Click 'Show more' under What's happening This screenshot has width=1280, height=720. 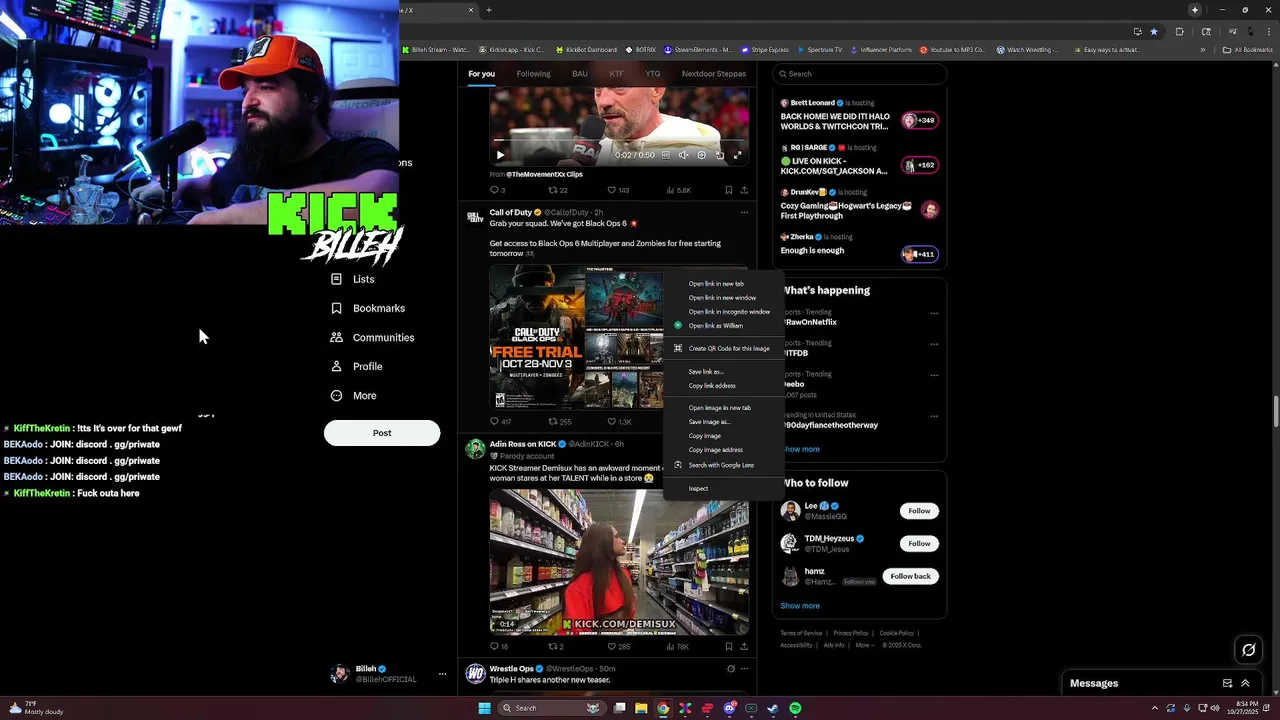pyautogui.click(x=800, y=449)
